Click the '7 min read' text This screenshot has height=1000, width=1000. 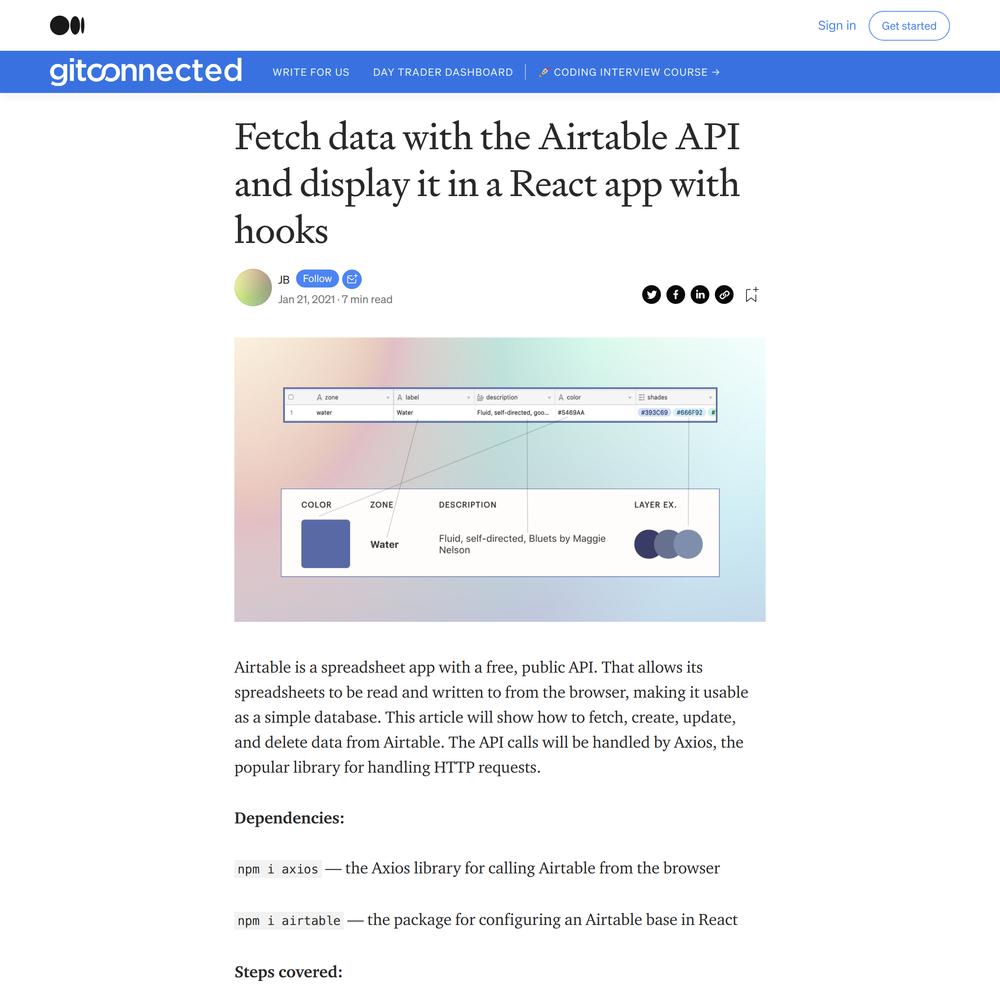pyautogui.click(x=367, y=299)
